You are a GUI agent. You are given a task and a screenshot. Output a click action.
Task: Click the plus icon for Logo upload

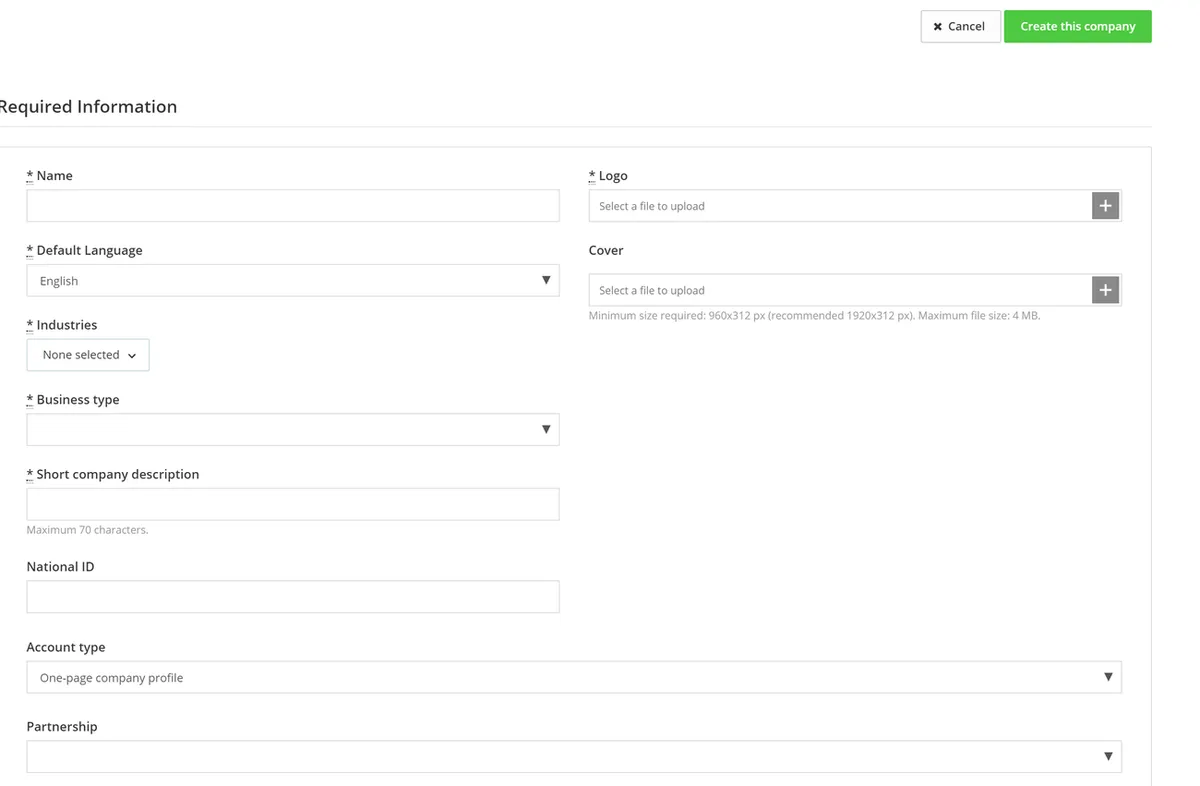(x=1105, y=206)
